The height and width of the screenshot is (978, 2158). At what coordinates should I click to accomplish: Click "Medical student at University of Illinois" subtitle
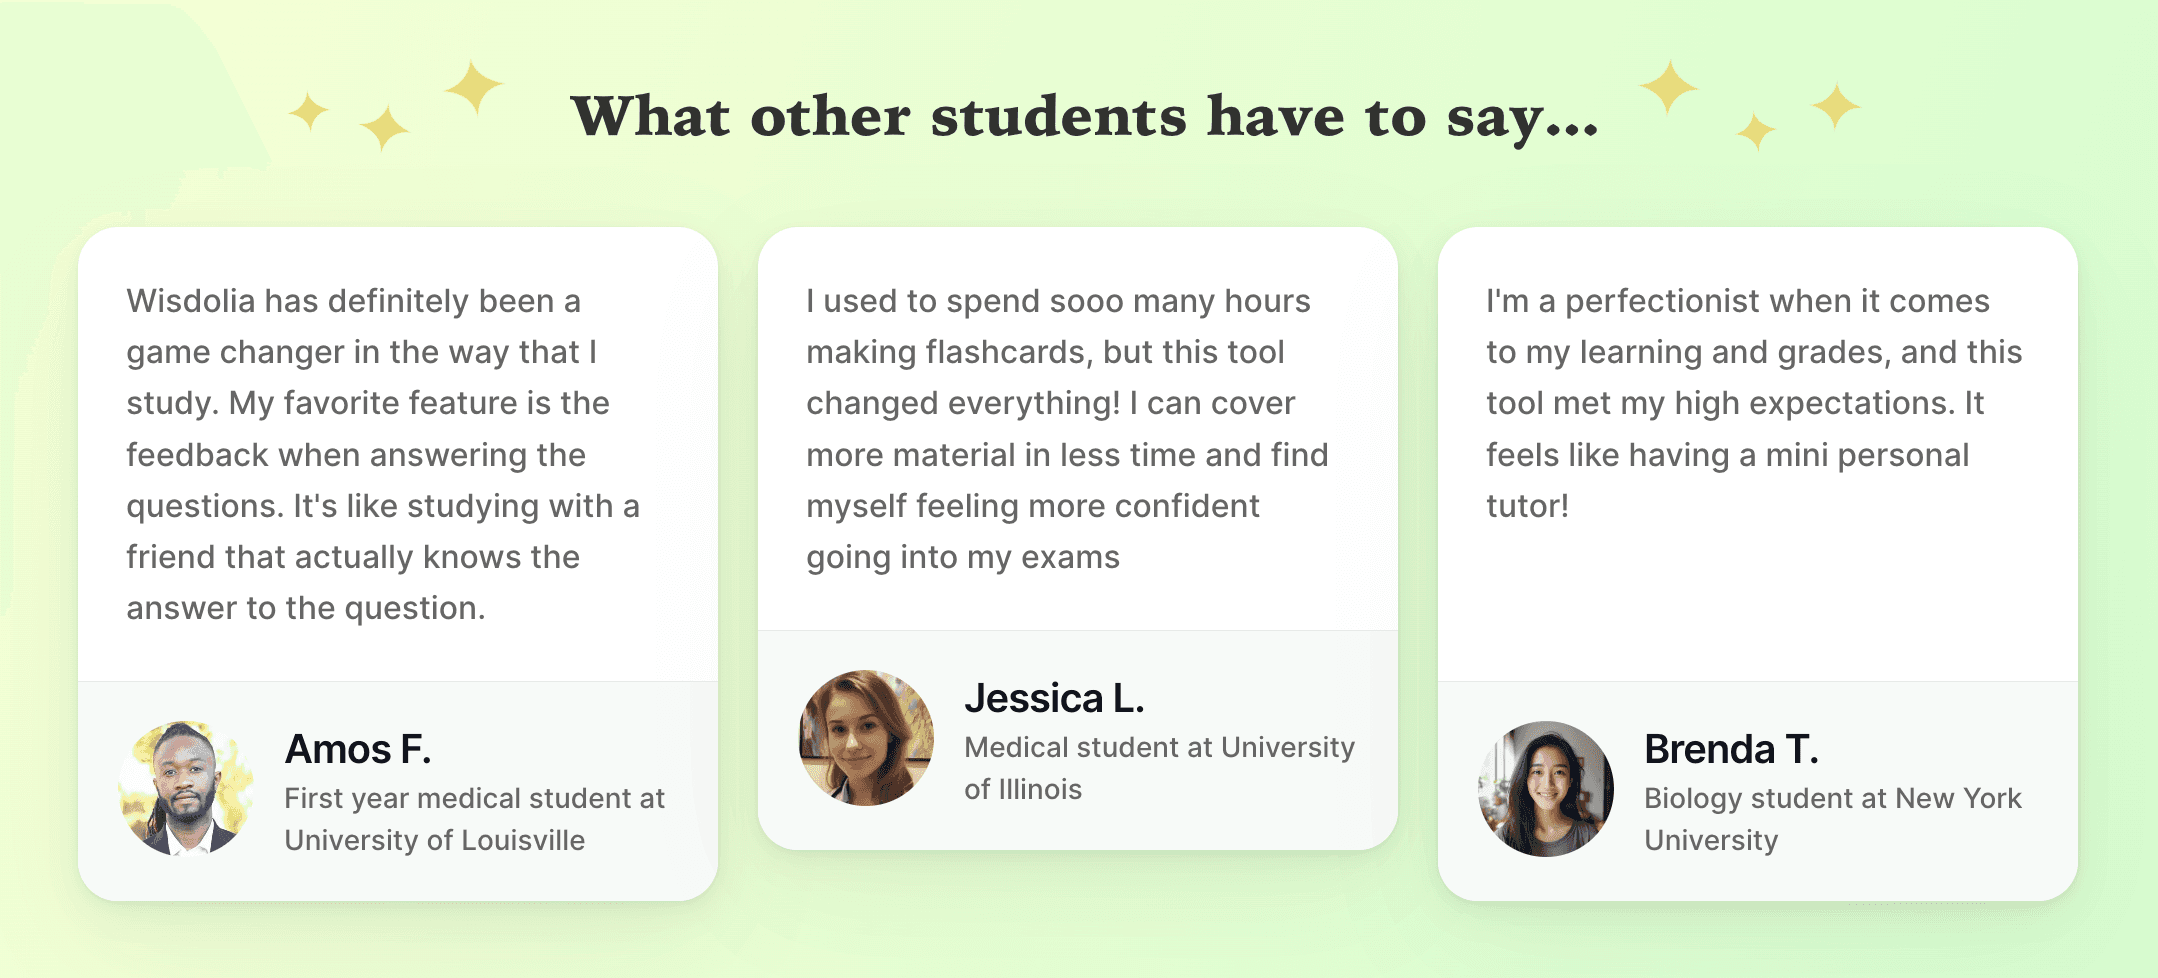tap(1159, 768)
